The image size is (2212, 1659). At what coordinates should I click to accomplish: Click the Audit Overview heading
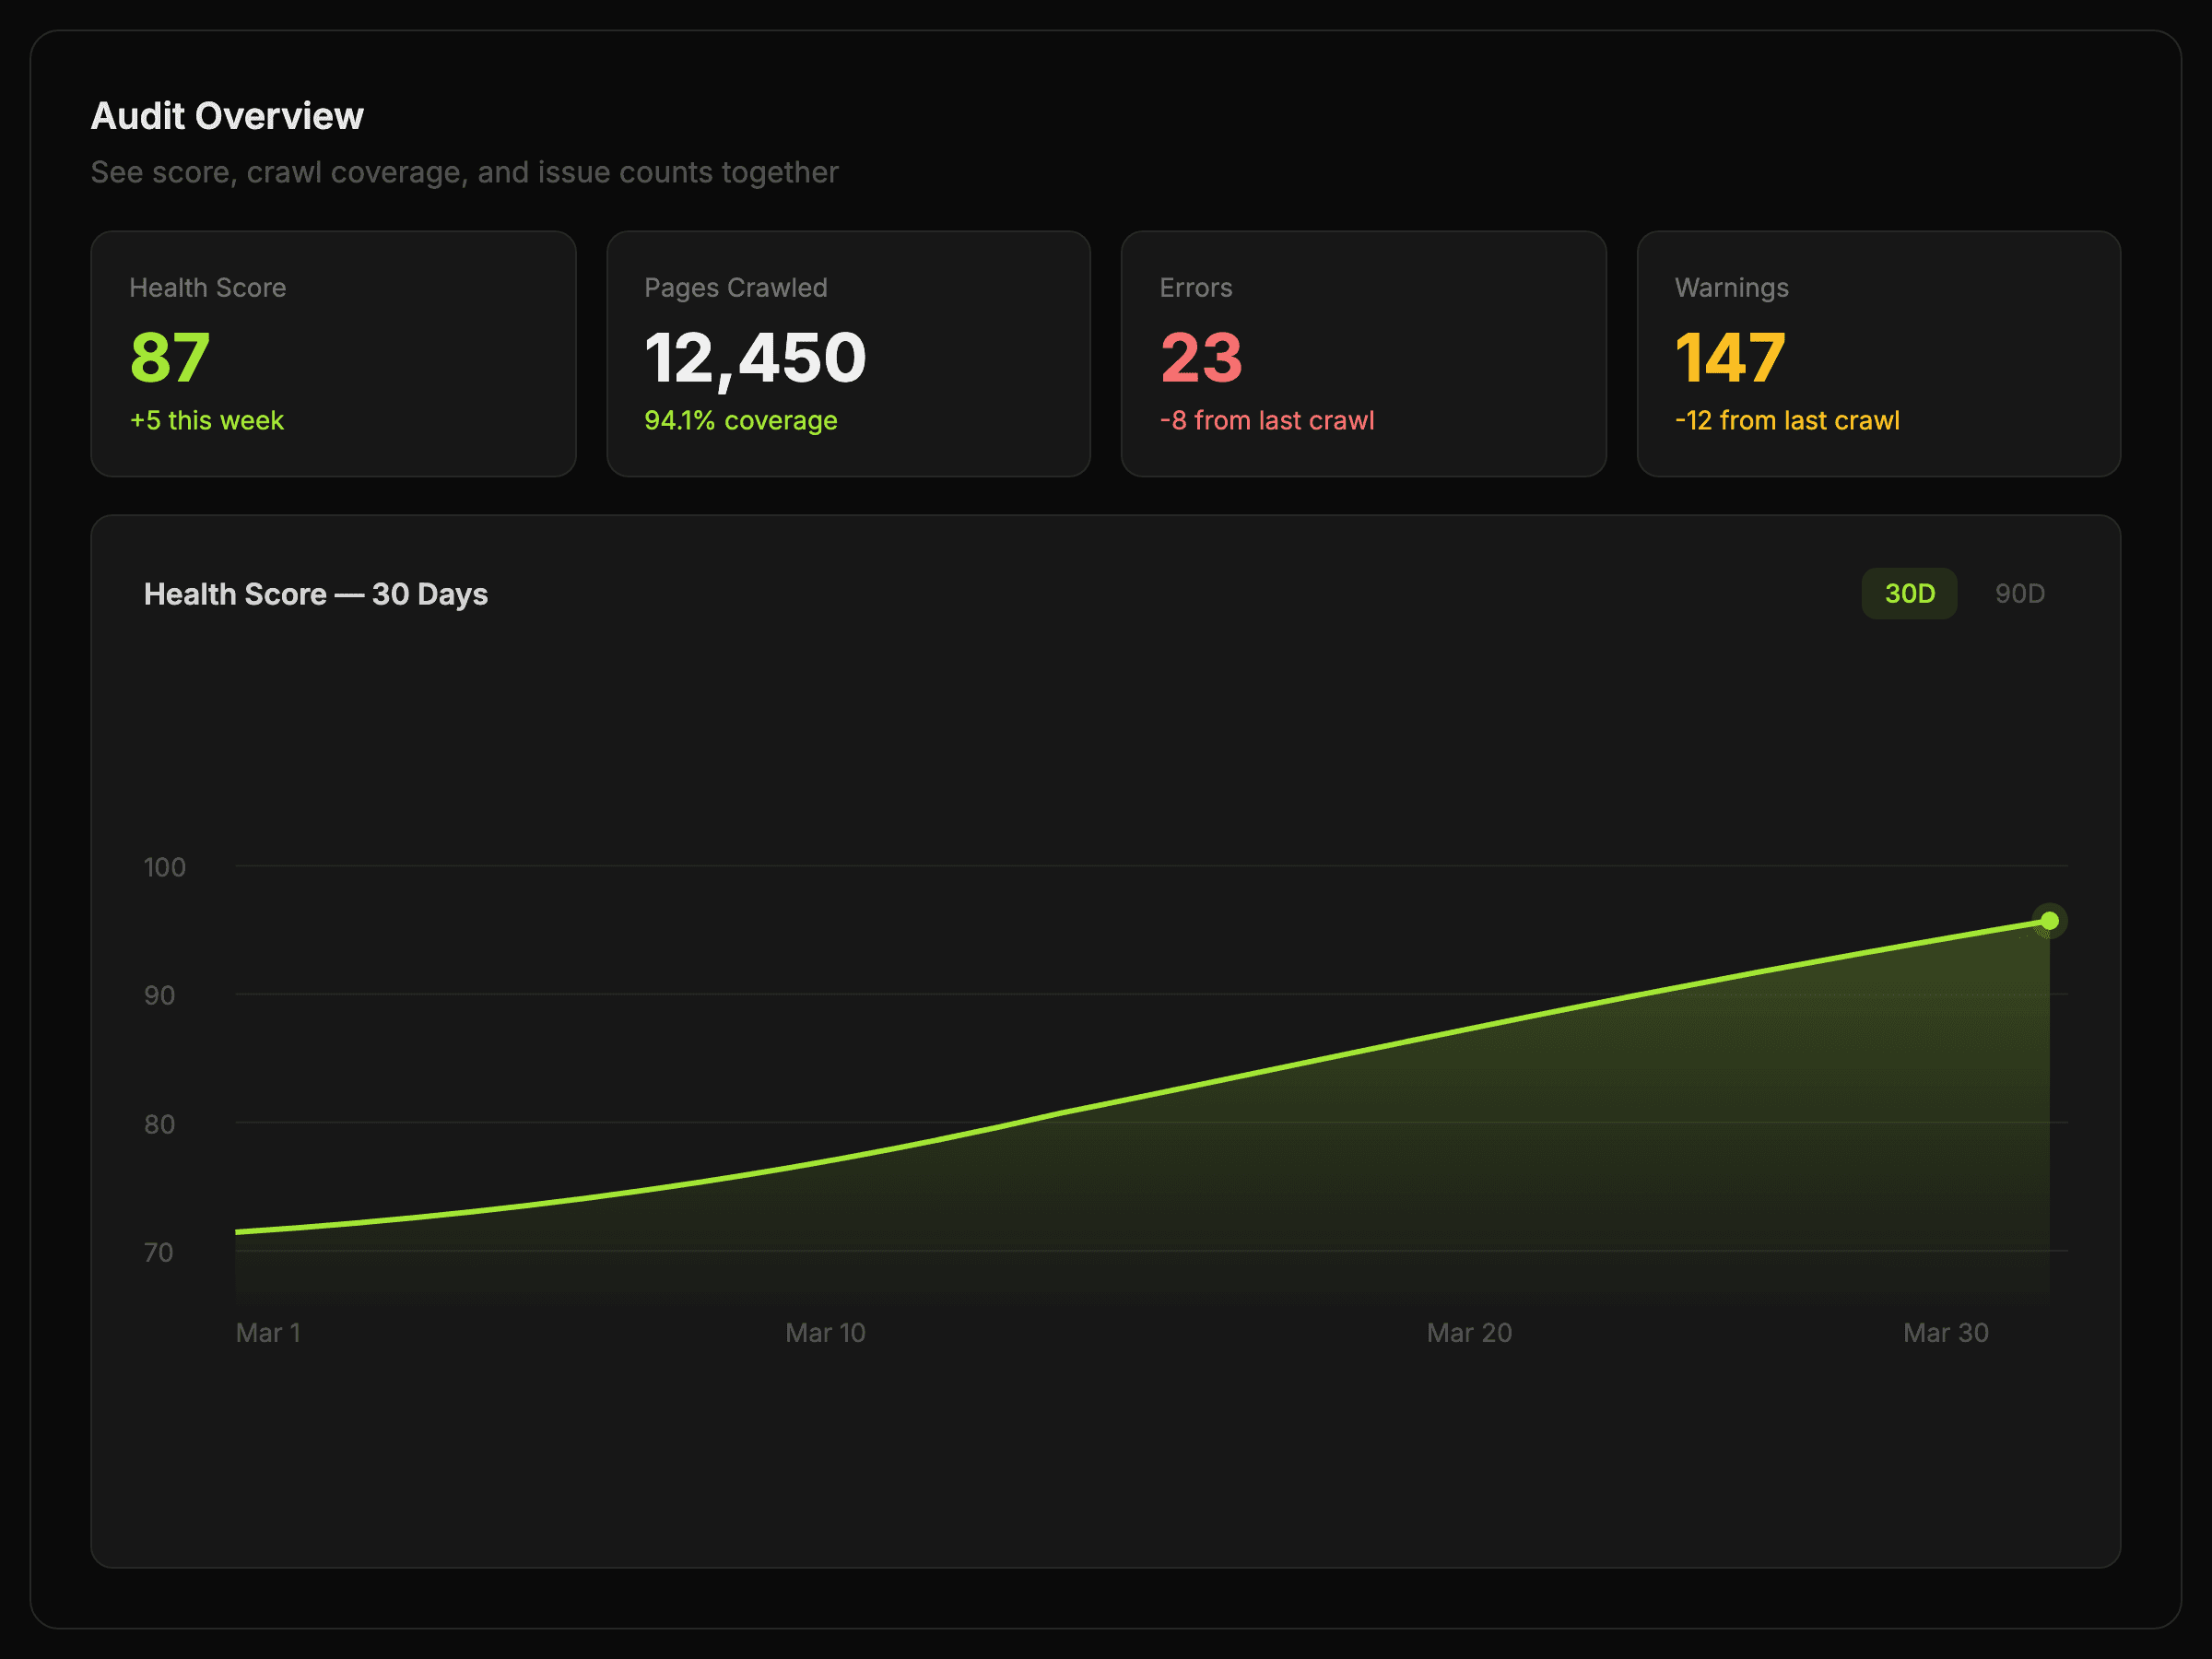pos(227,116)
